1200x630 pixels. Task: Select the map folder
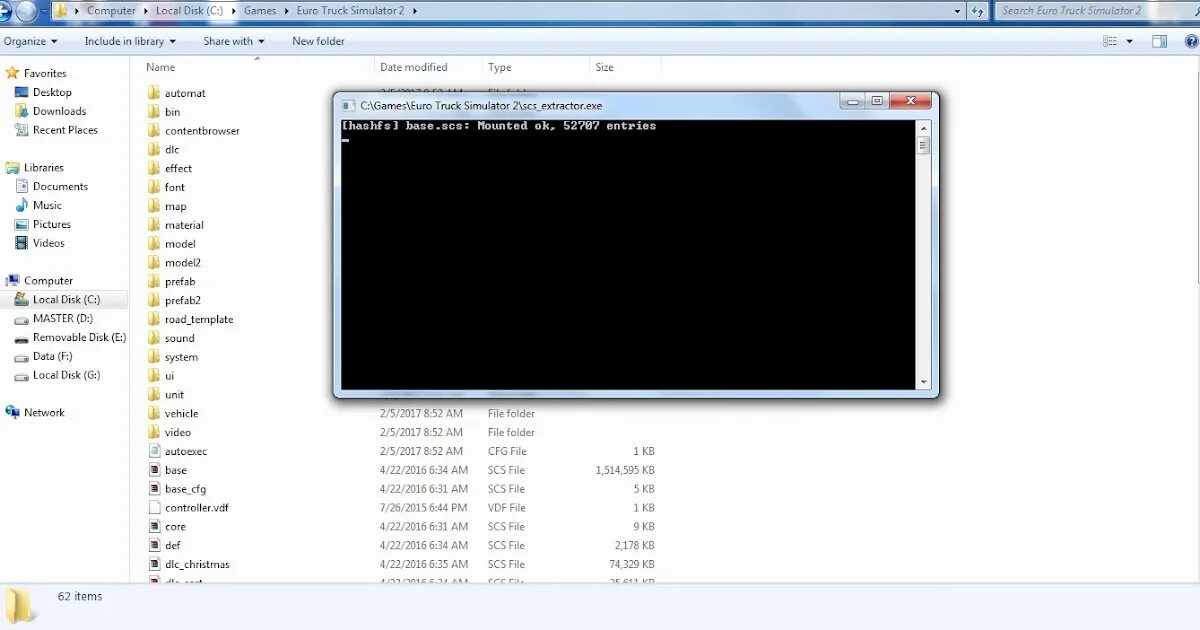167,206
